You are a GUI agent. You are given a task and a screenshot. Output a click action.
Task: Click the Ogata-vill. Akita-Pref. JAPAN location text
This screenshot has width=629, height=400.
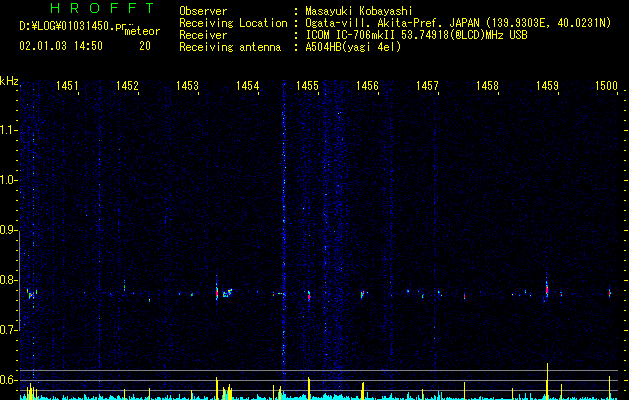pos(458,23)
